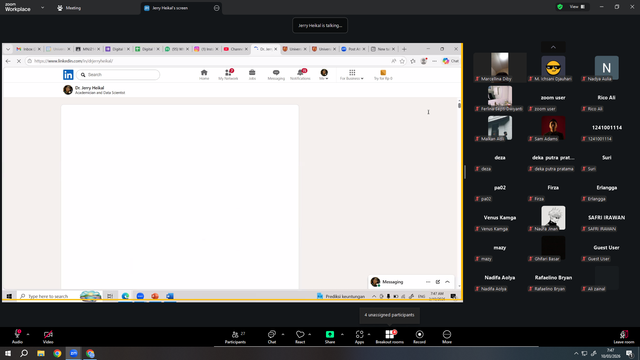Expand the Audio options arrow

point(28,334)
